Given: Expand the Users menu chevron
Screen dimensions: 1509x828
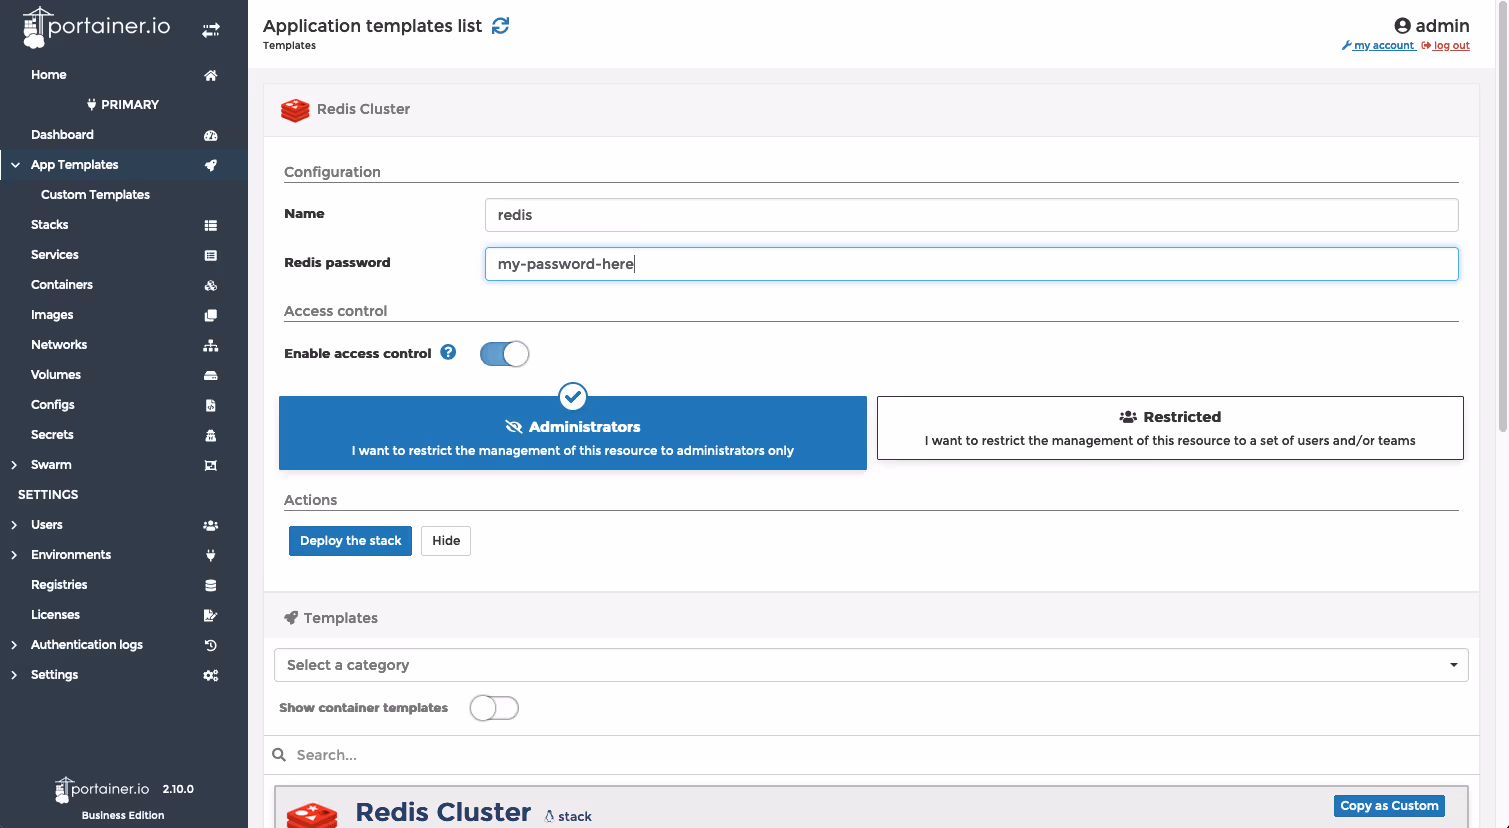Looking at the screenshot, I should (x=14, y=525).
